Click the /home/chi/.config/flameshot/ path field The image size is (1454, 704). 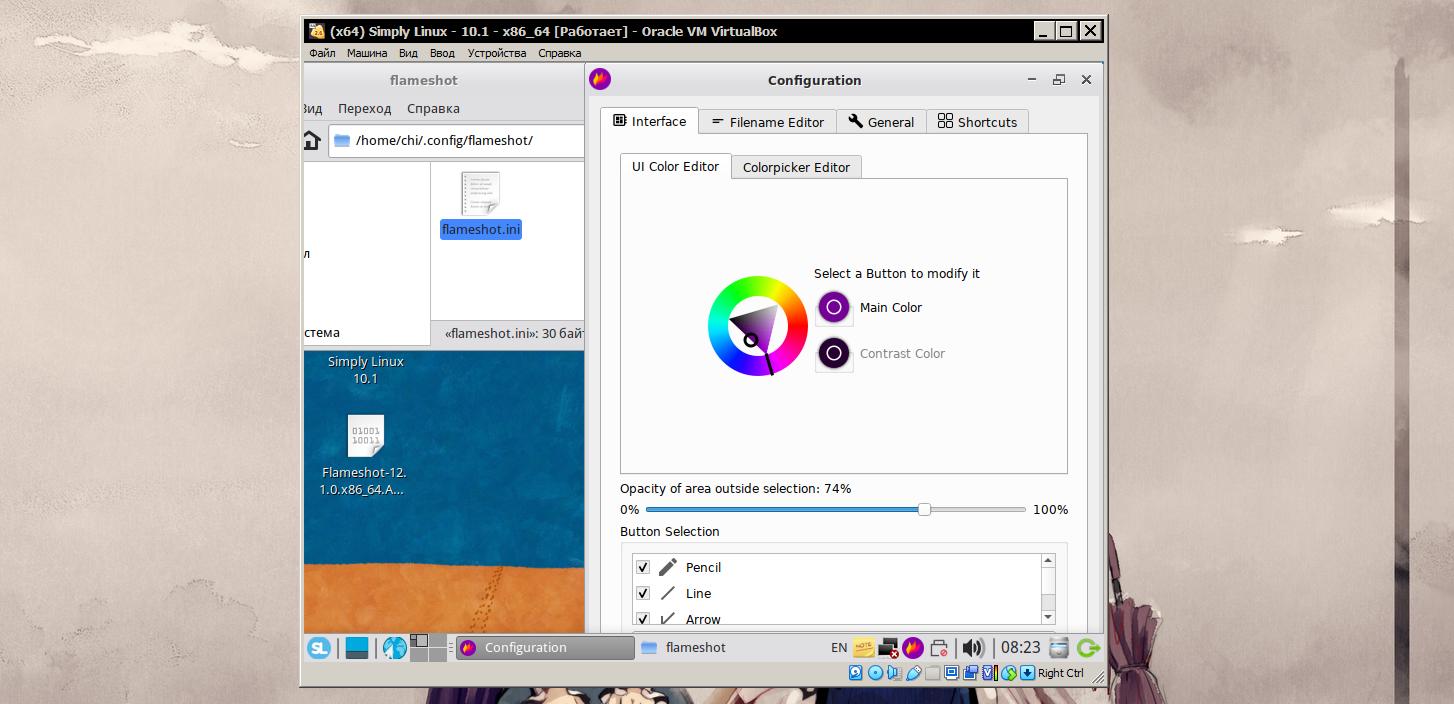pyautogui.click(x=457, y=140)
